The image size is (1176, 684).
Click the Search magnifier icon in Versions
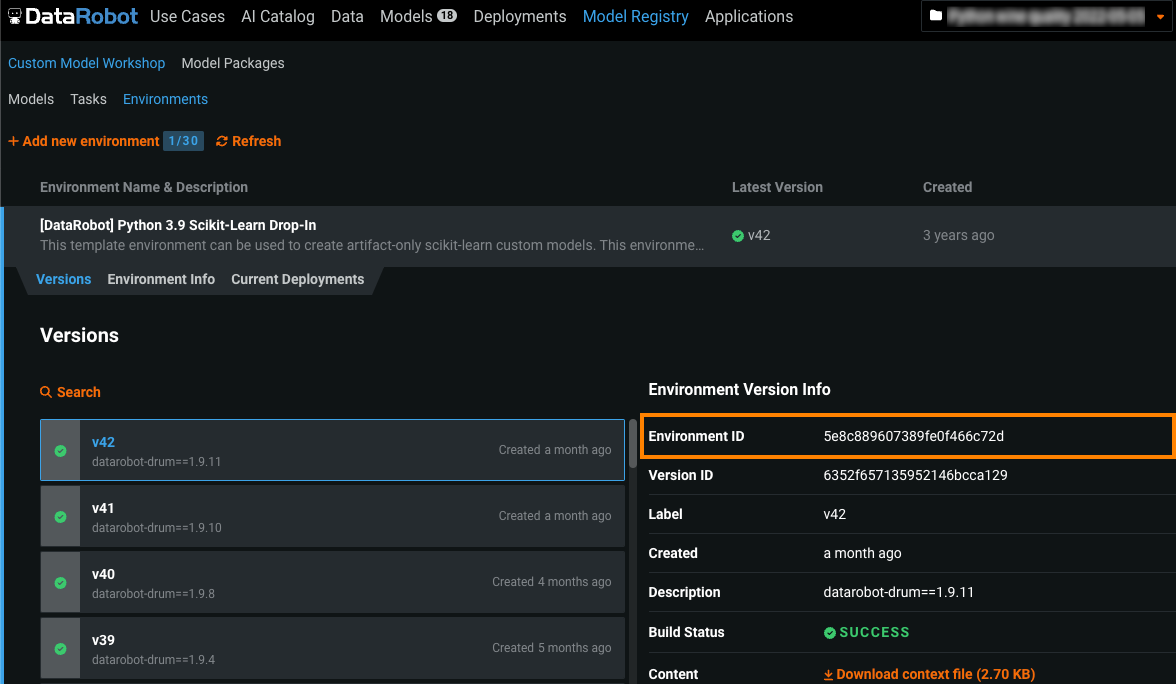[x=46, y=392]
